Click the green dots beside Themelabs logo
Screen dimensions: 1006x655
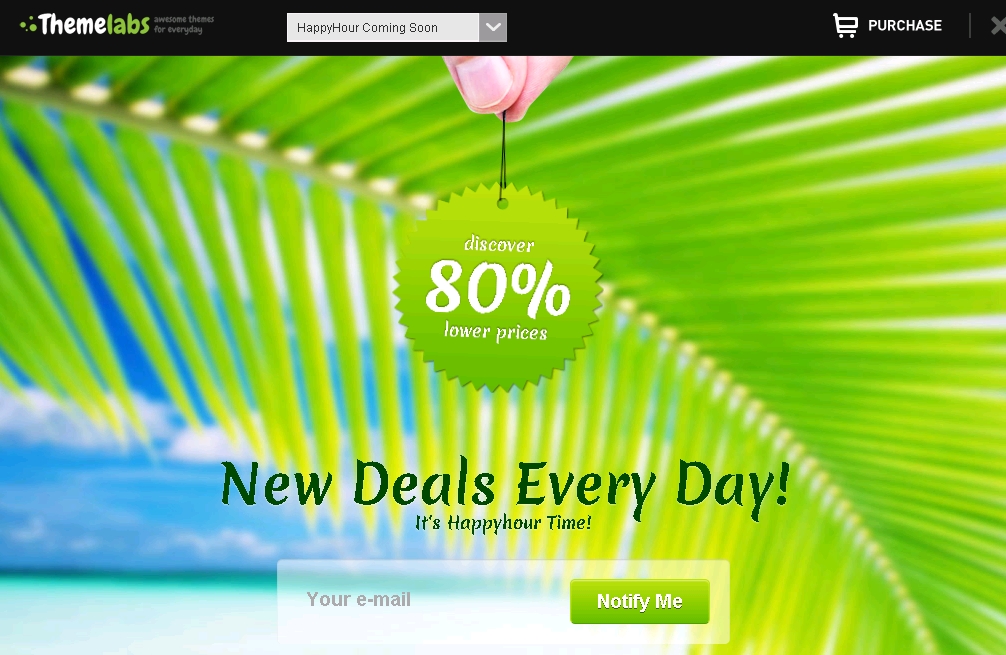pyautogui.click(x=28, y=26)
